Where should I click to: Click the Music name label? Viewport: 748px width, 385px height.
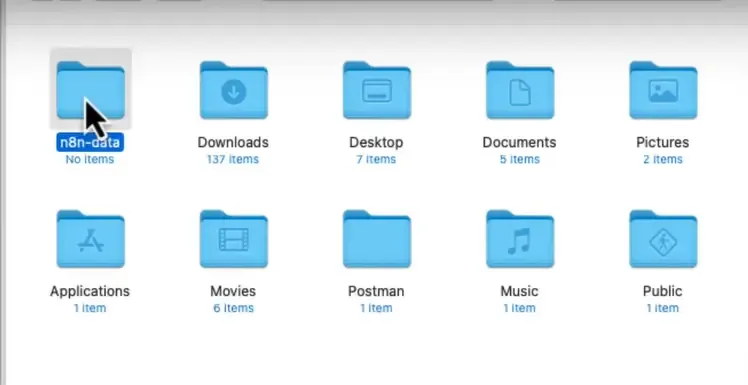519,291
